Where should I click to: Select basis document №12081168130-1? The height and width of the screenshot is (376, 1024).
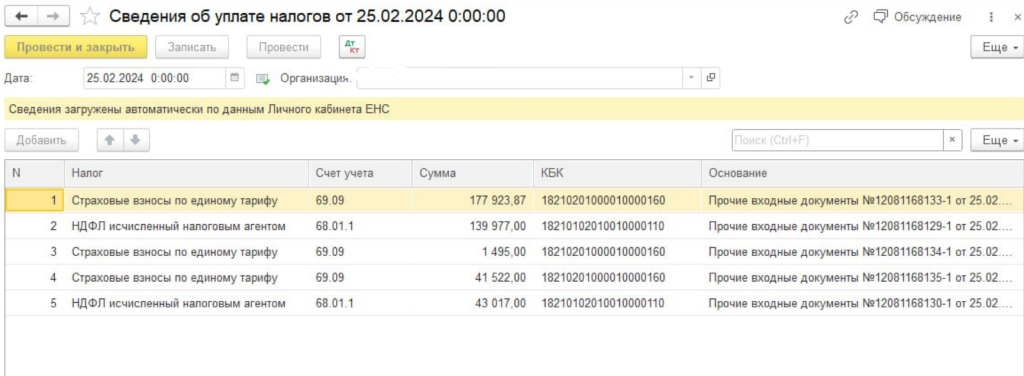click(x=863, y=304)
